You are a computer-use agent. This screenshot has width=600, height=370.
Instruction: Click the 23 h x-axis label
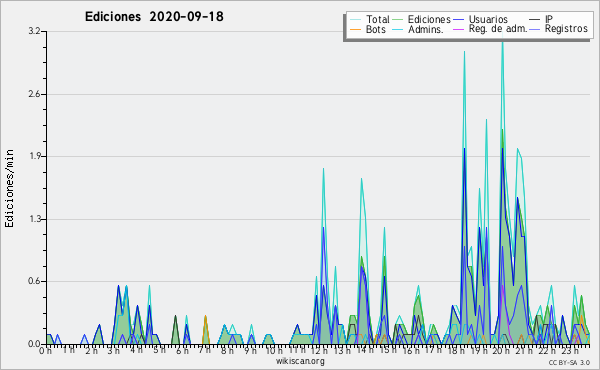click(570, 350)
